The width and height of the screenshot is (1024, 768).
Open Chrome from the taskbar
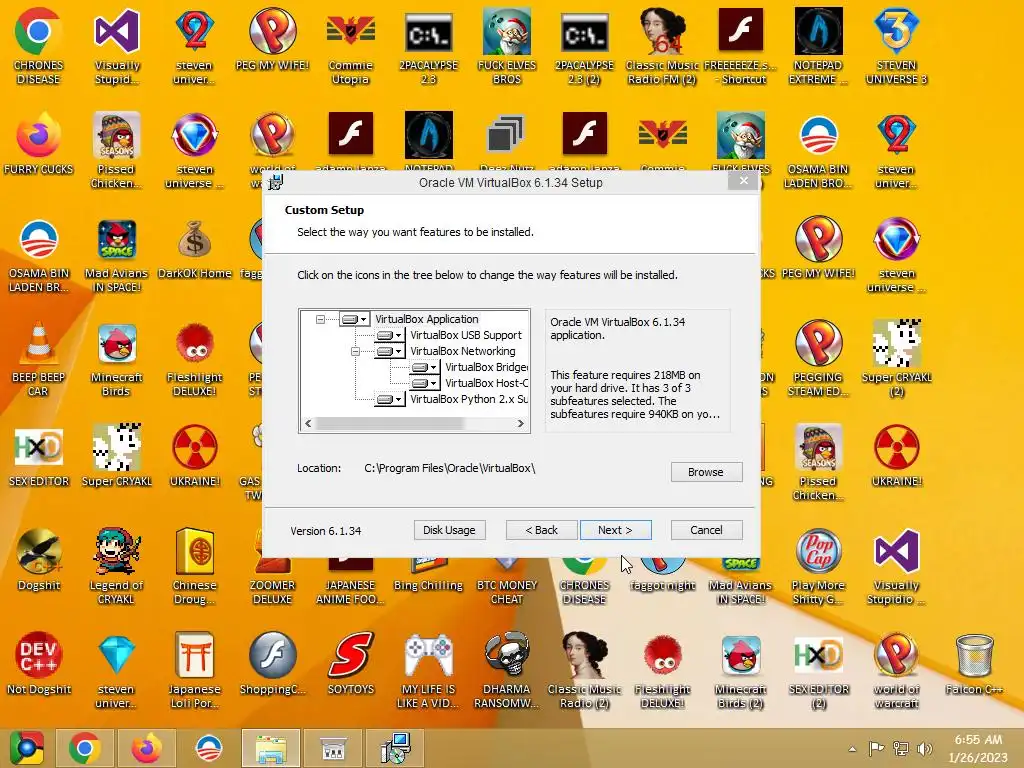point(84,748)
